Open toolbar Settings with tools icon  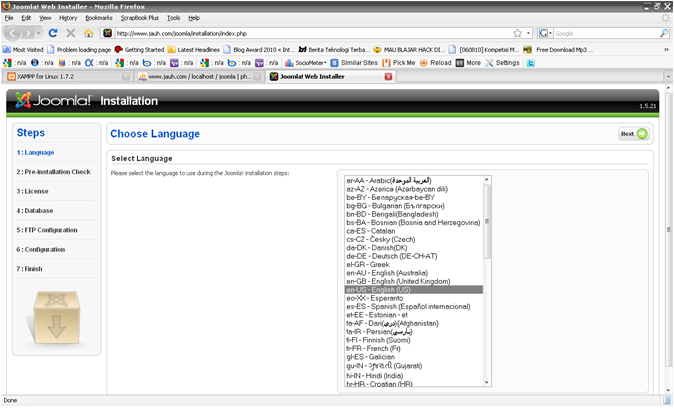pyautogui.click(x=502, y=63)
